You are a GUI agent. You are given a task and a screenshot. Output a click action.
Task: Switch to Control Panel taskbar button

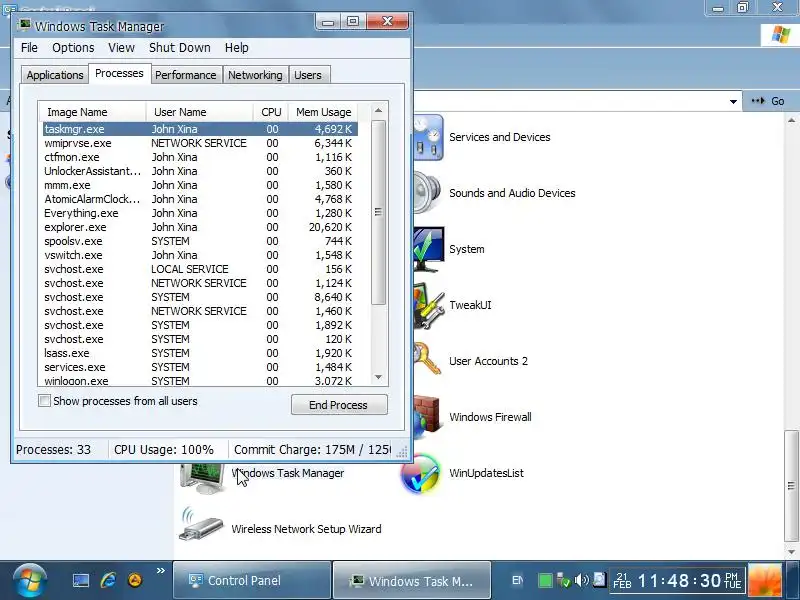tap(252, 580)
